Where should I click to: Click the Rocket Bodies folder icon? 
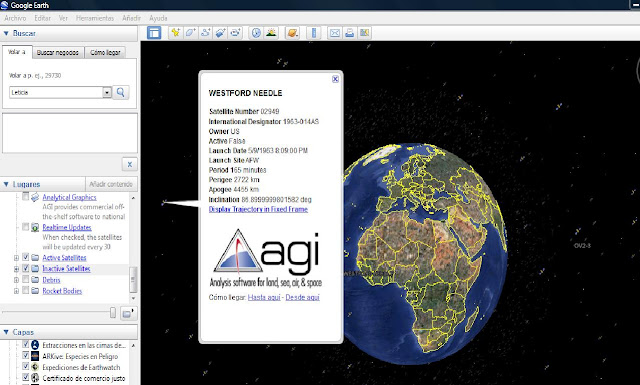pos(35,291)
